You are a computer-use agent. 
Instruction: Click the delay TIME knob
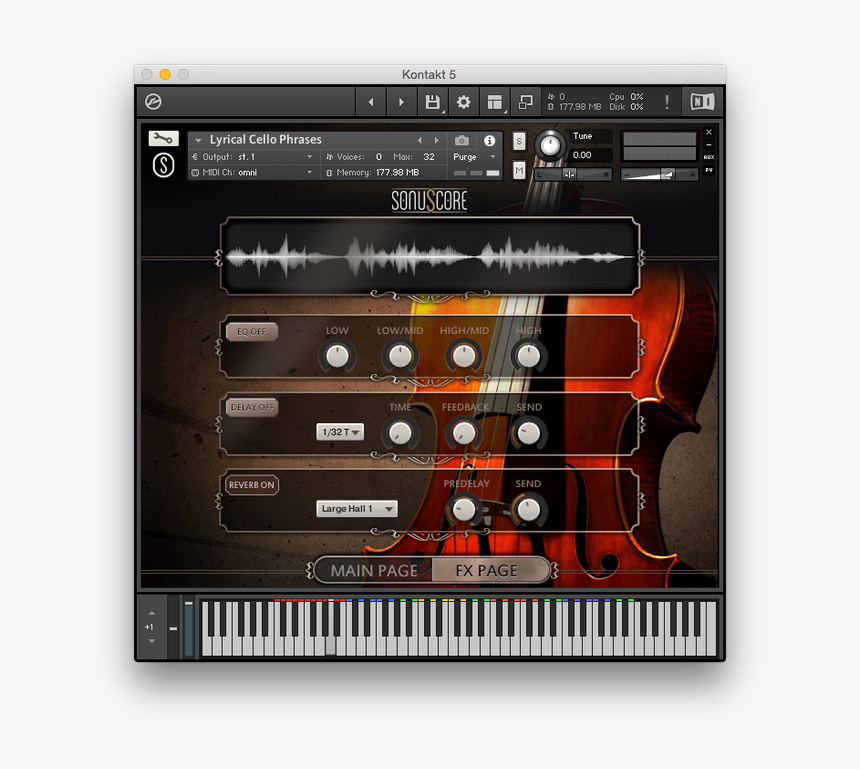(400, 433)
